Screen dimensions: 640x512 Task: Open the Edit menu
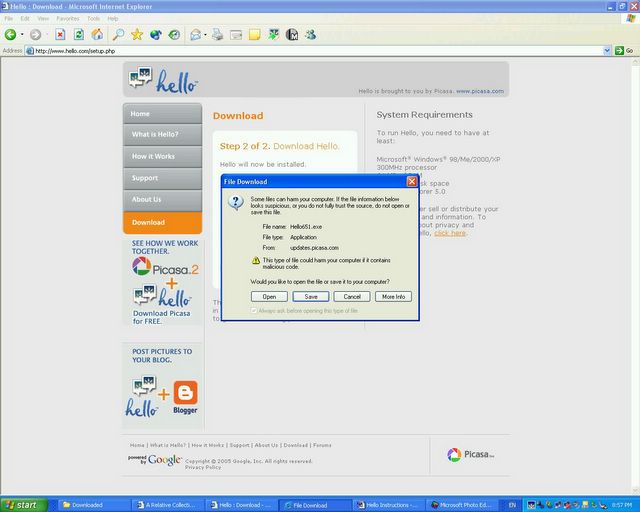pos(25,19)
